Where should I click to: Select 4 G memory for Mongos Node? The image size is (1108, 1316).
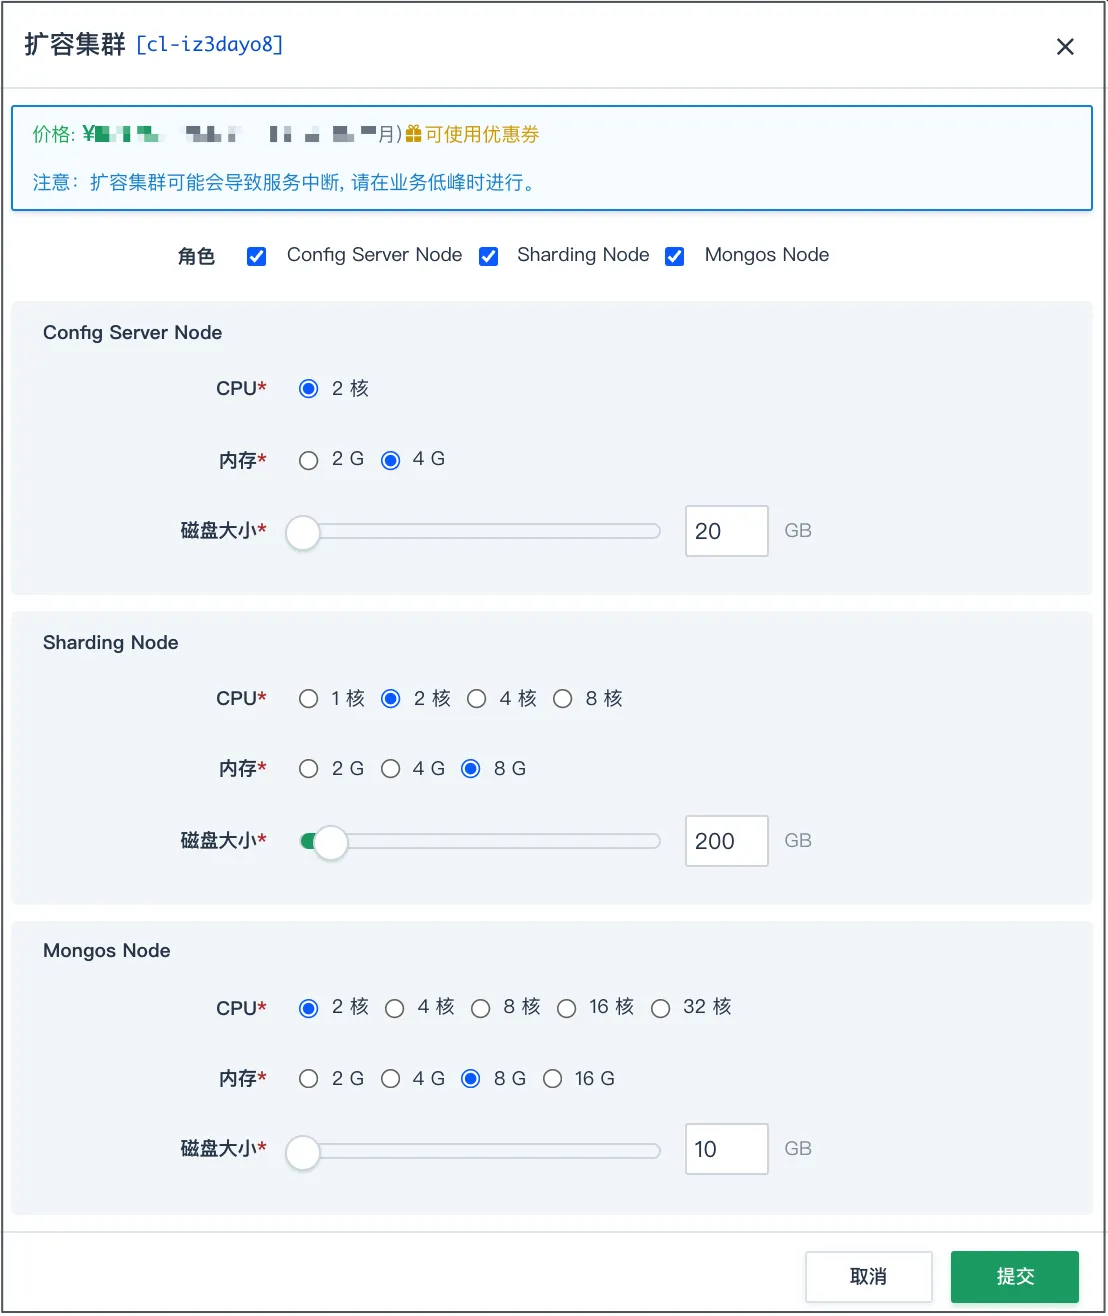click(x=391, y=1079)
